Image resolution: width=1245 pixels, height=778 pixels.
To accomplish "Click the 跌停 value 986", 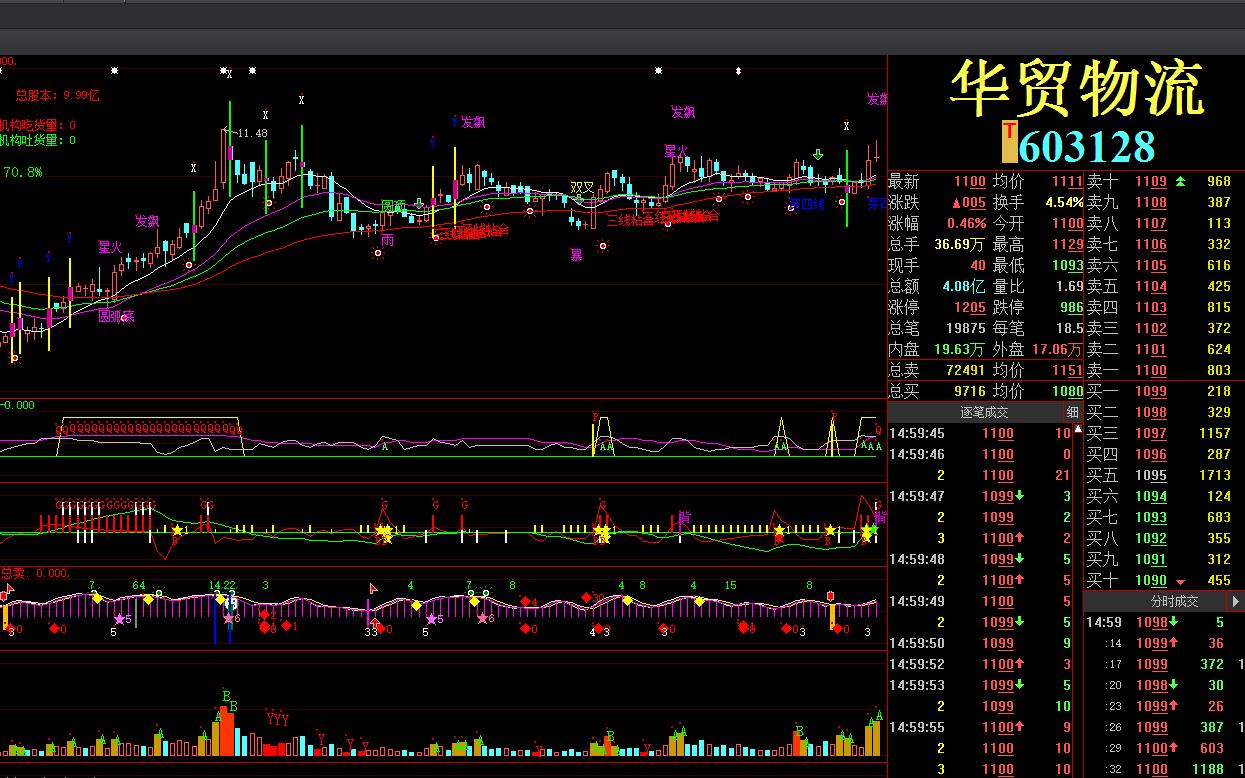I will pos(1071,307).
